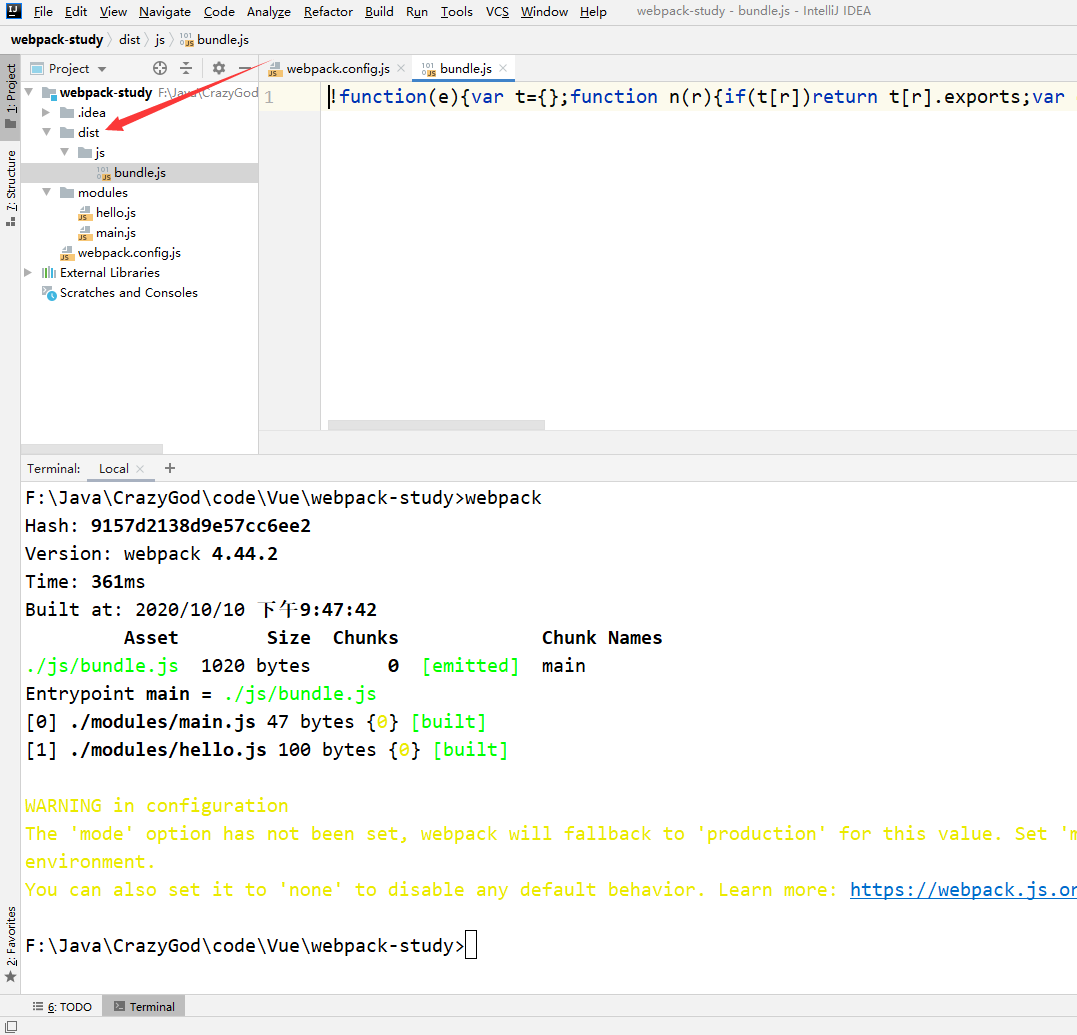This screenshot has height=1035, width=1077.
Task: Toggle the Terminal tool window button
Action: click(x=144, y=1007)
